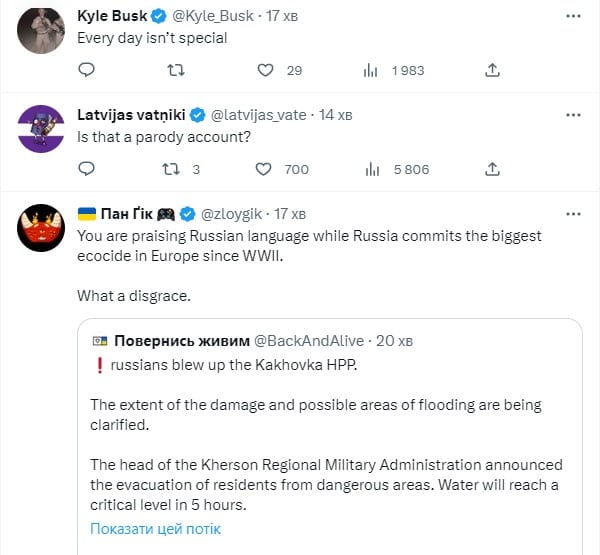Reply to Kyle Busk's tweet
The width and height of the screenshot is (600, 555).
click(x=87, y=70)
